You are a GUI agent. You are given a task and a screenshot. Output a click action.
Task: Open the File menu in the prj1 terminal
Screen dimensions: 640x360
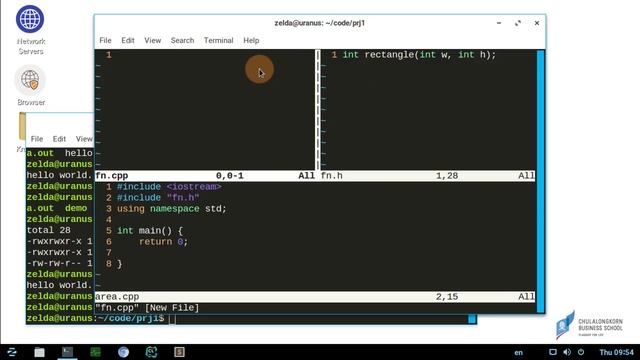105,40
